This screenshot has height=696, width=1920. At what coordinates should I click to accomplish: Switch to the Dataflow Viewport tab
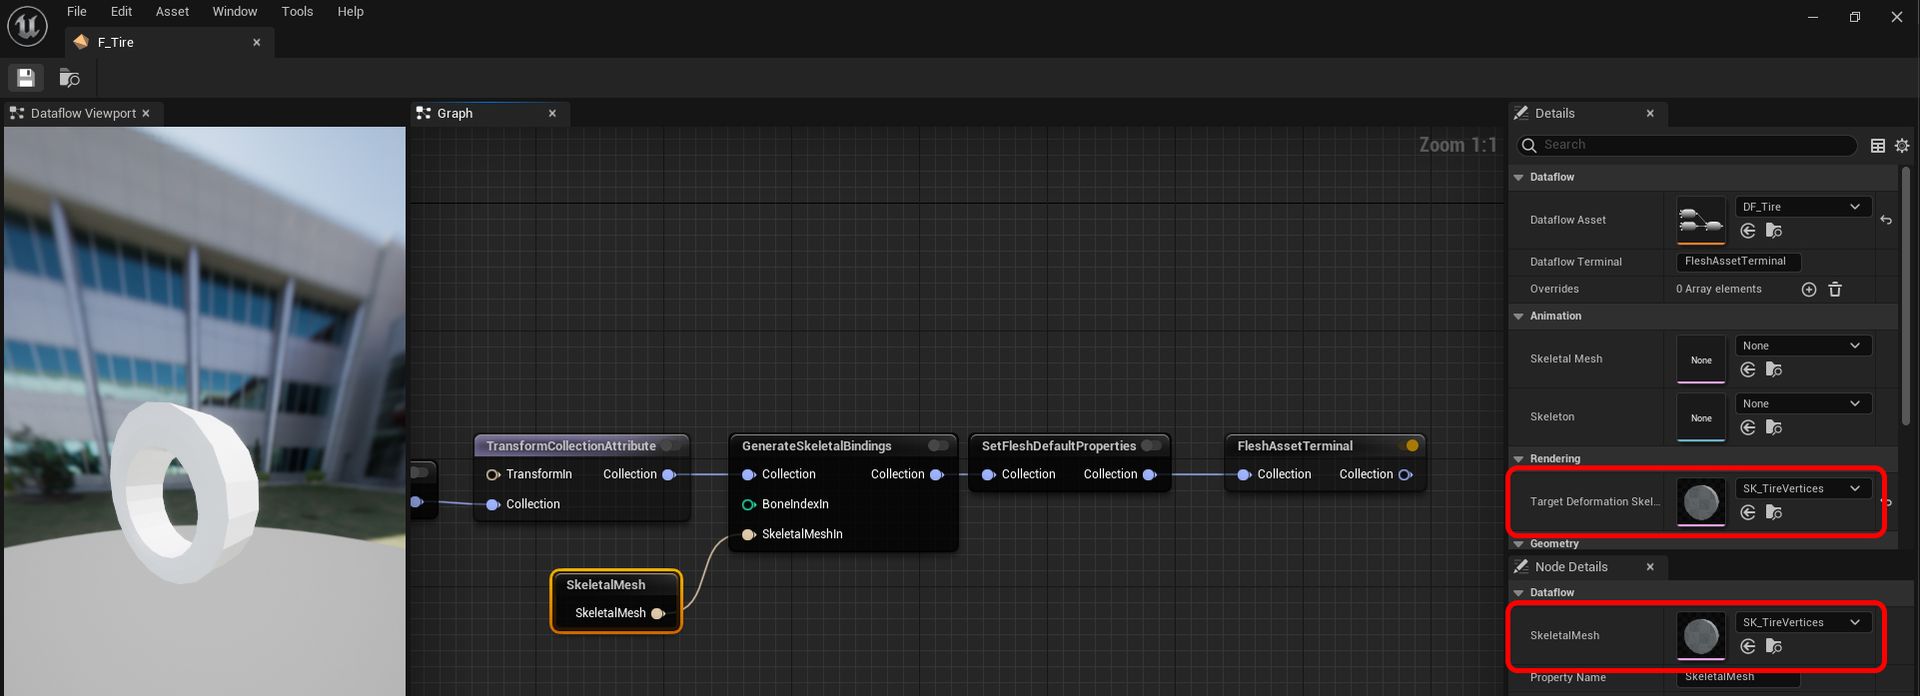pyautogui.click(x=83, y=114)
